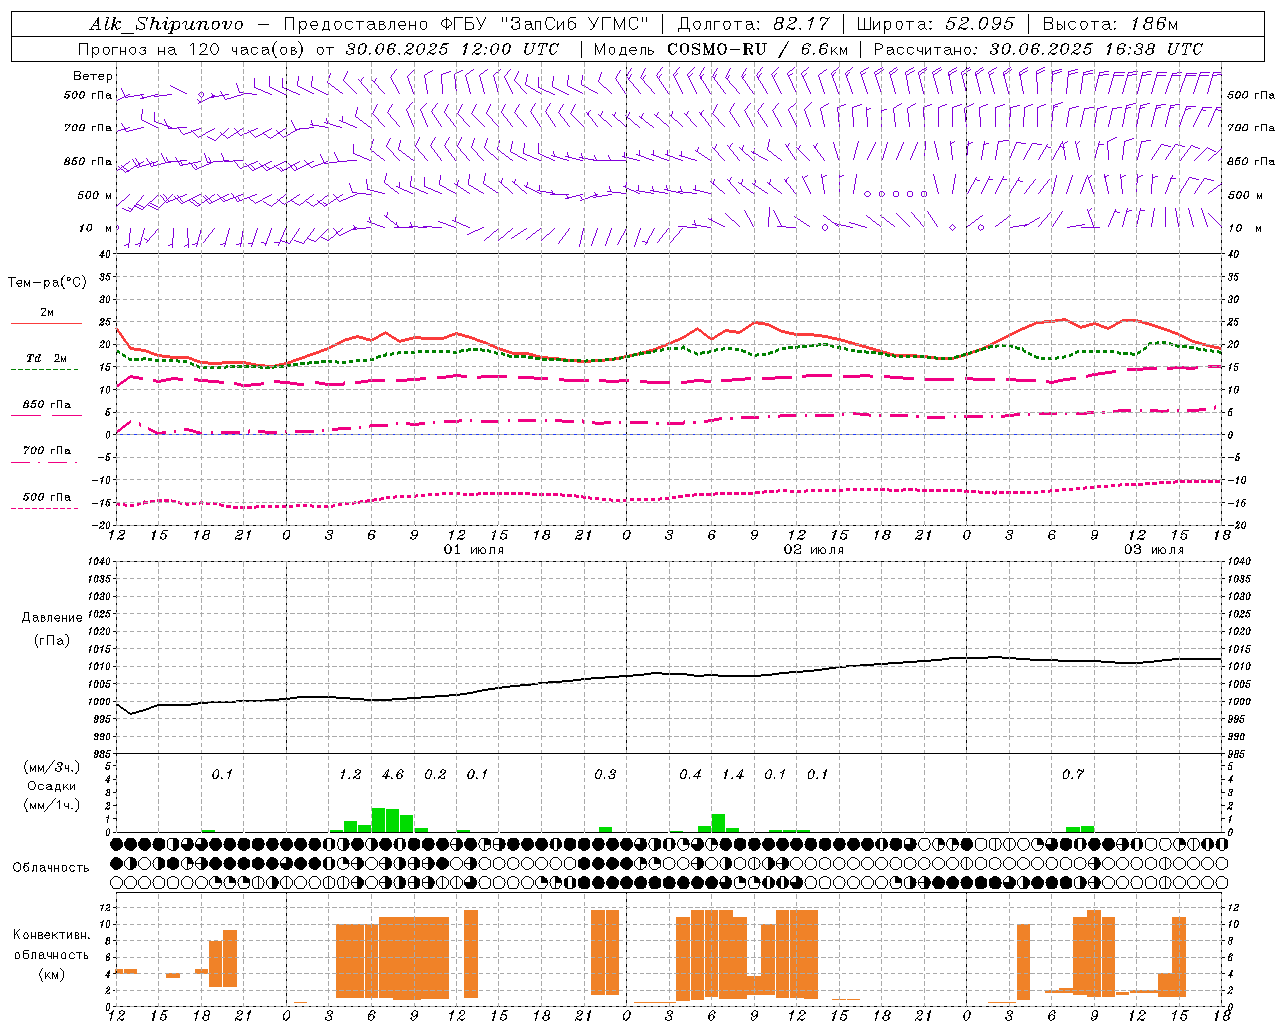Click the 1.2 precipitation amount value
This screenshot has height=1024, width=1280.
pyautogui.click(x=350, y=775)
